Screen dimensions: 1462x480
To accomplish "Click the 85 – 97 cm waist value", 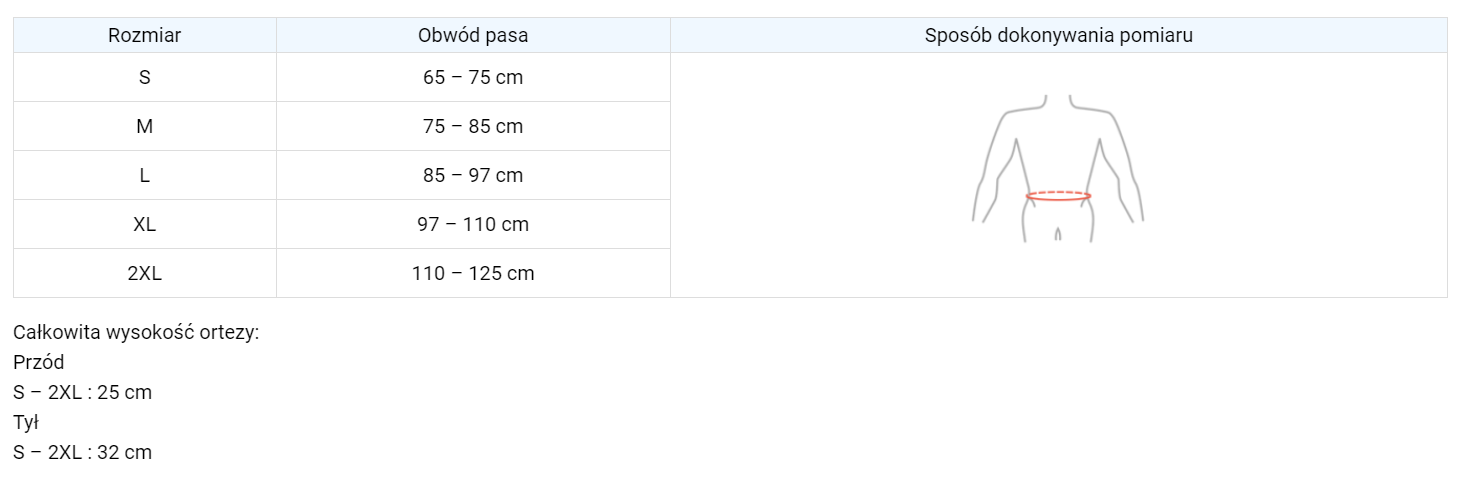I will pyautogui.click(x=473, y=175).
